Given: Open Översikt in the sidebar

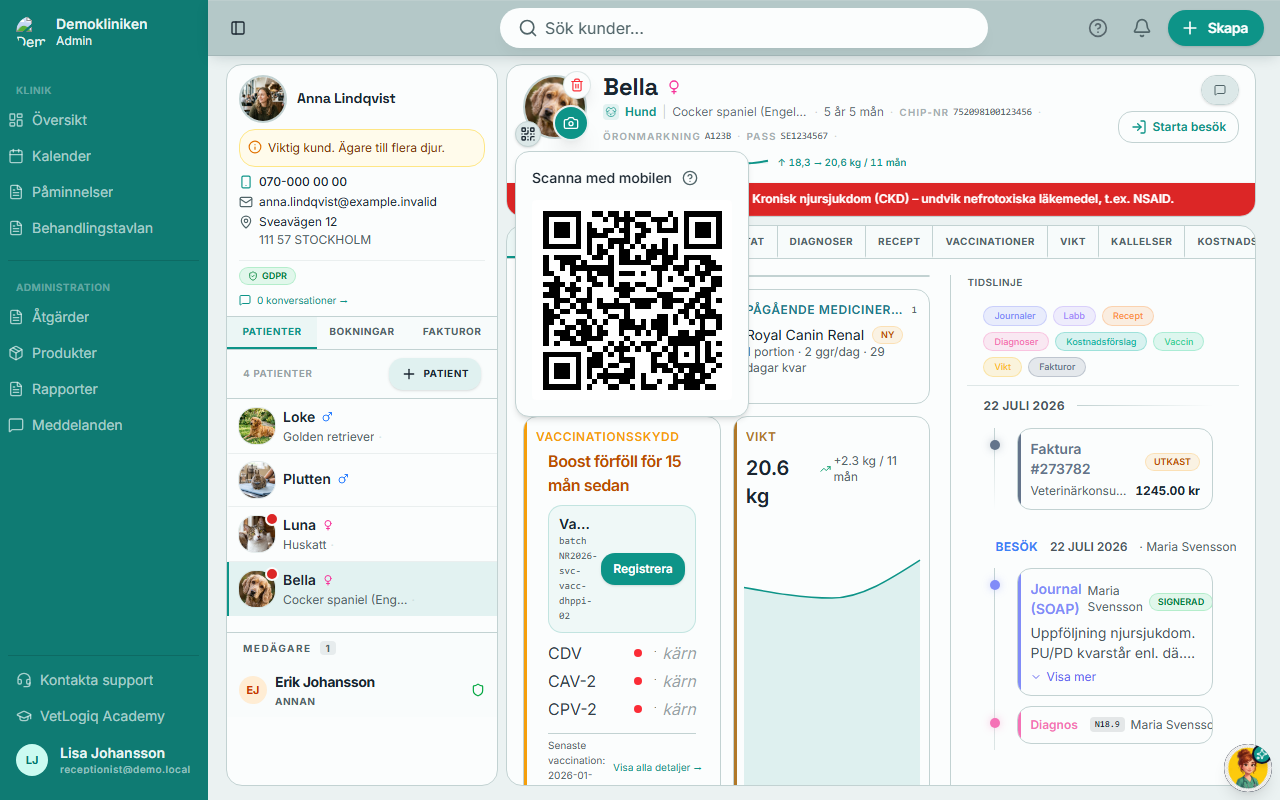Looking at the screenshot, I should point(104,120).
